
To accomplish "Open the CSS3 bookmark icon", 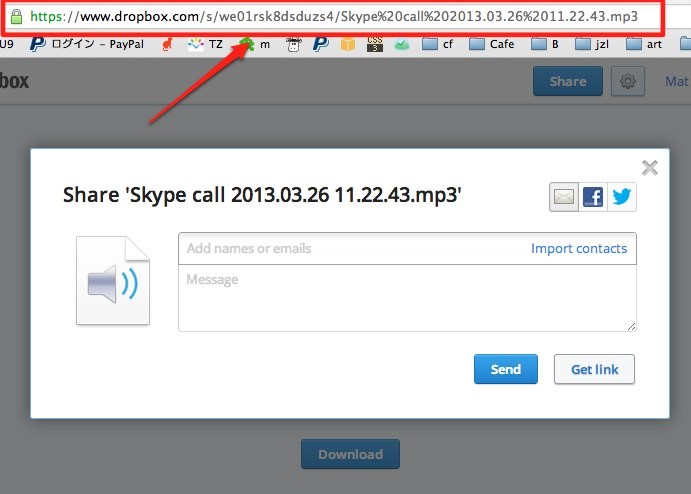I will (x=375, y=44).
